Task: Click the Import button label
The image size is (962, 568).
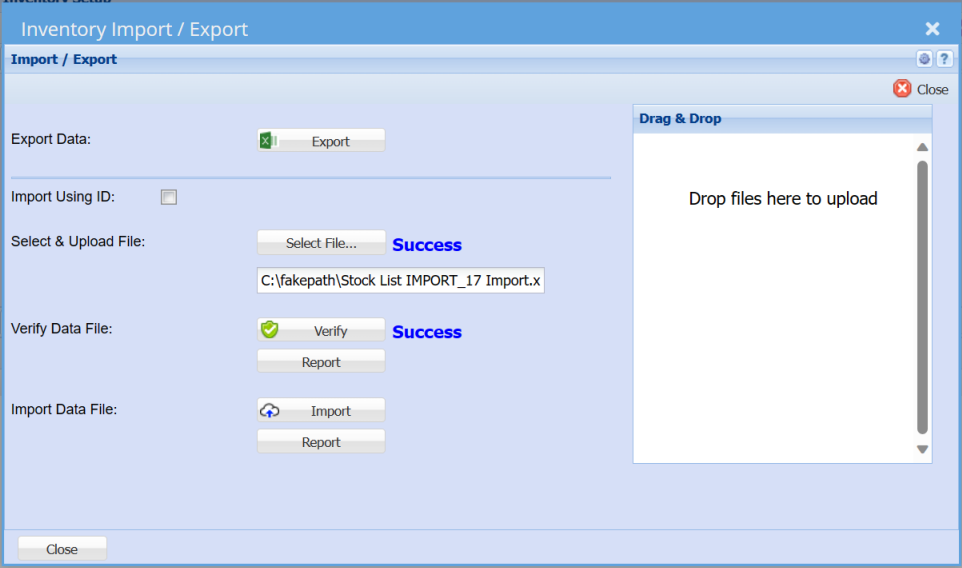Action: coord(330,411)
